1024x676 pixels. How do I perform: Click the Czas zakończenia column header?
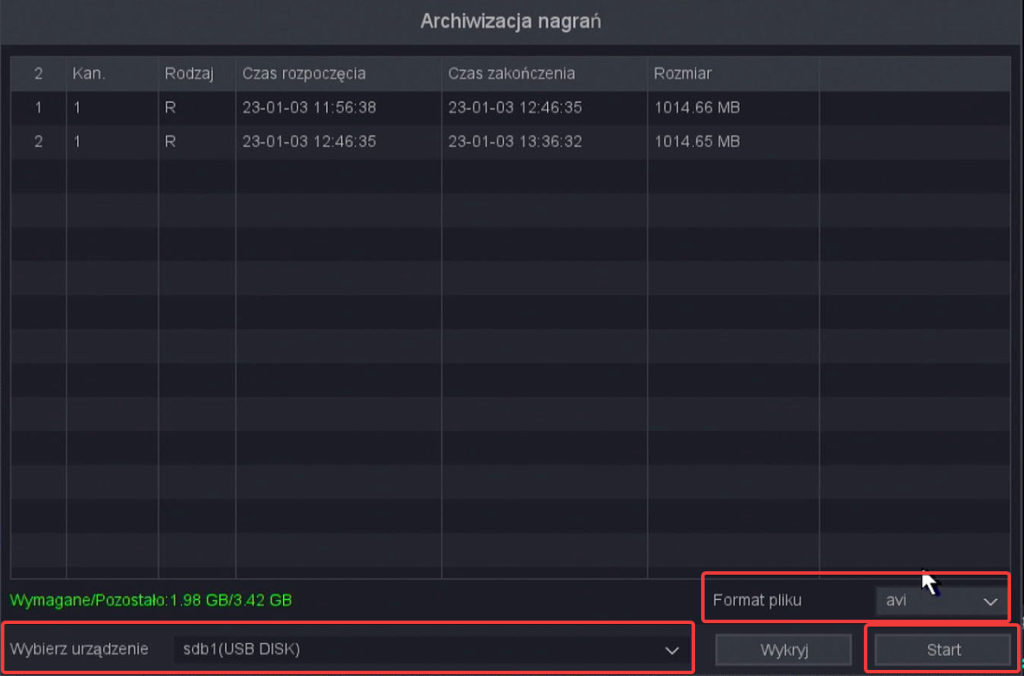[511, 74]
